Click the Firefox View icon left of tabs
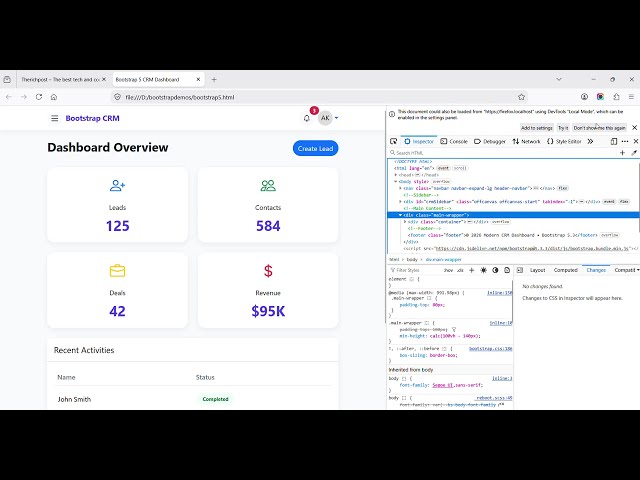This screenshot has width=640, height=480. click(x=7, y=80)
